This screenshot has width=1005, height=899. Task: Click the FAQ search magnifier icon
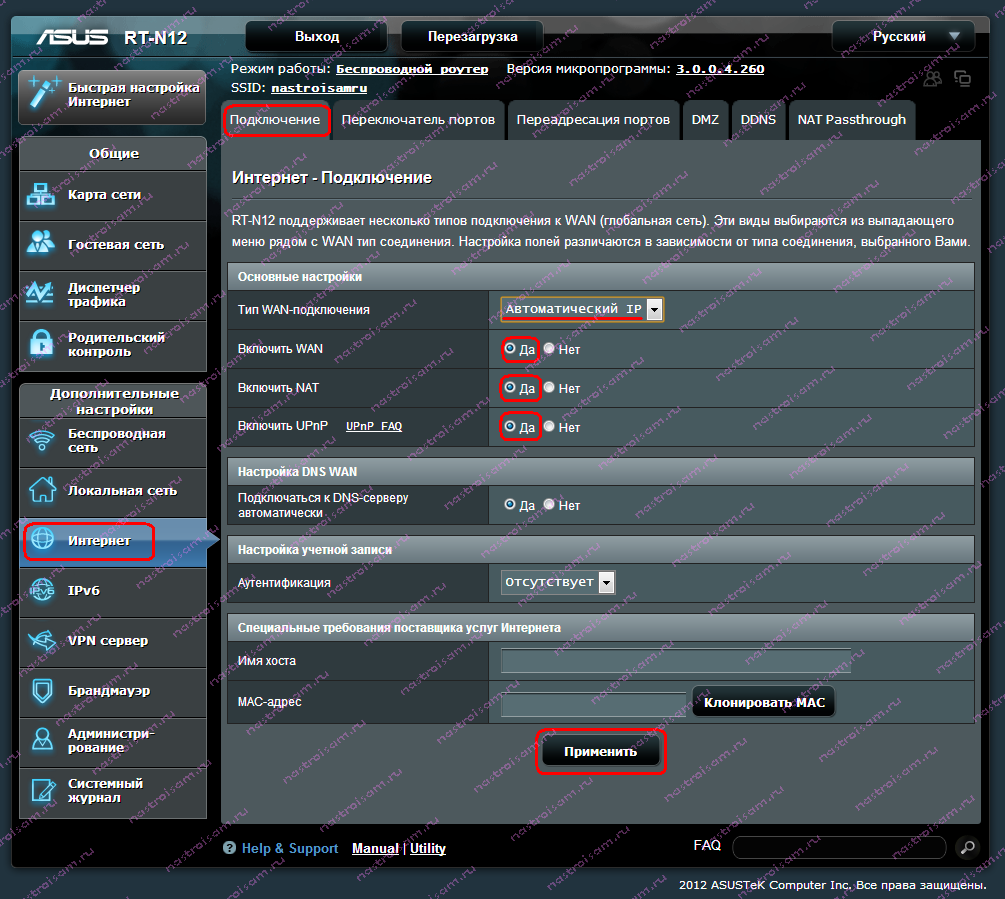pos(965,847)
